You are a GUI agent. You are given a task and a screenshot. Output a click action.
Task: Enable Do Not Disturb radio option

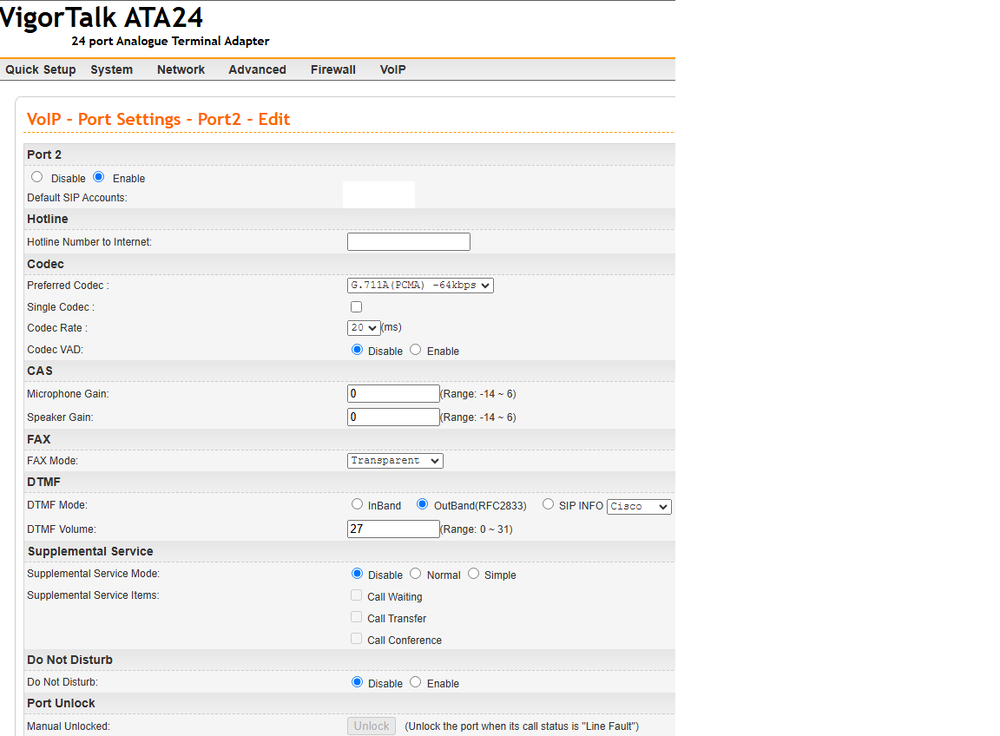pyautogui.click(x=416, y=682)
